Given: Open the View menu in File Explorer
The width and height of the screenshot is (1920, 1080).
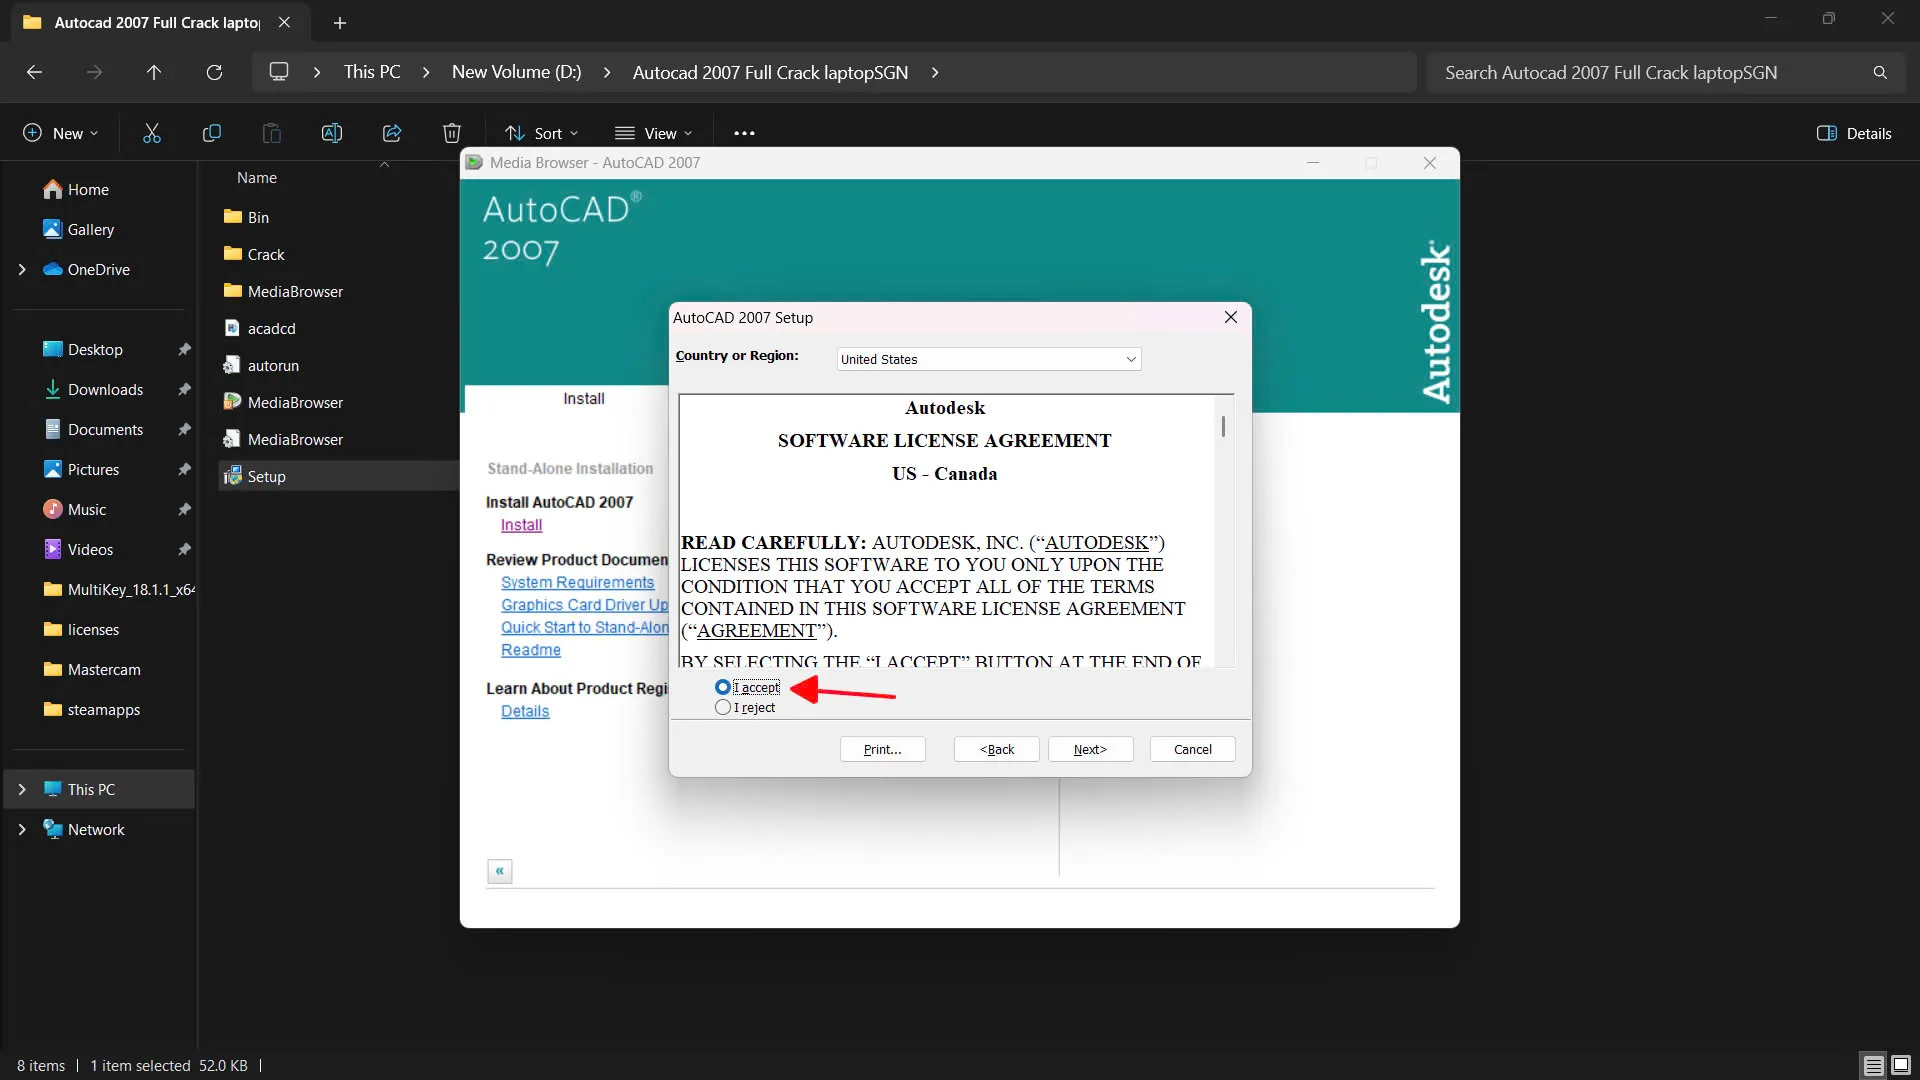Looking at the screenshot, I should coord(654,132).
